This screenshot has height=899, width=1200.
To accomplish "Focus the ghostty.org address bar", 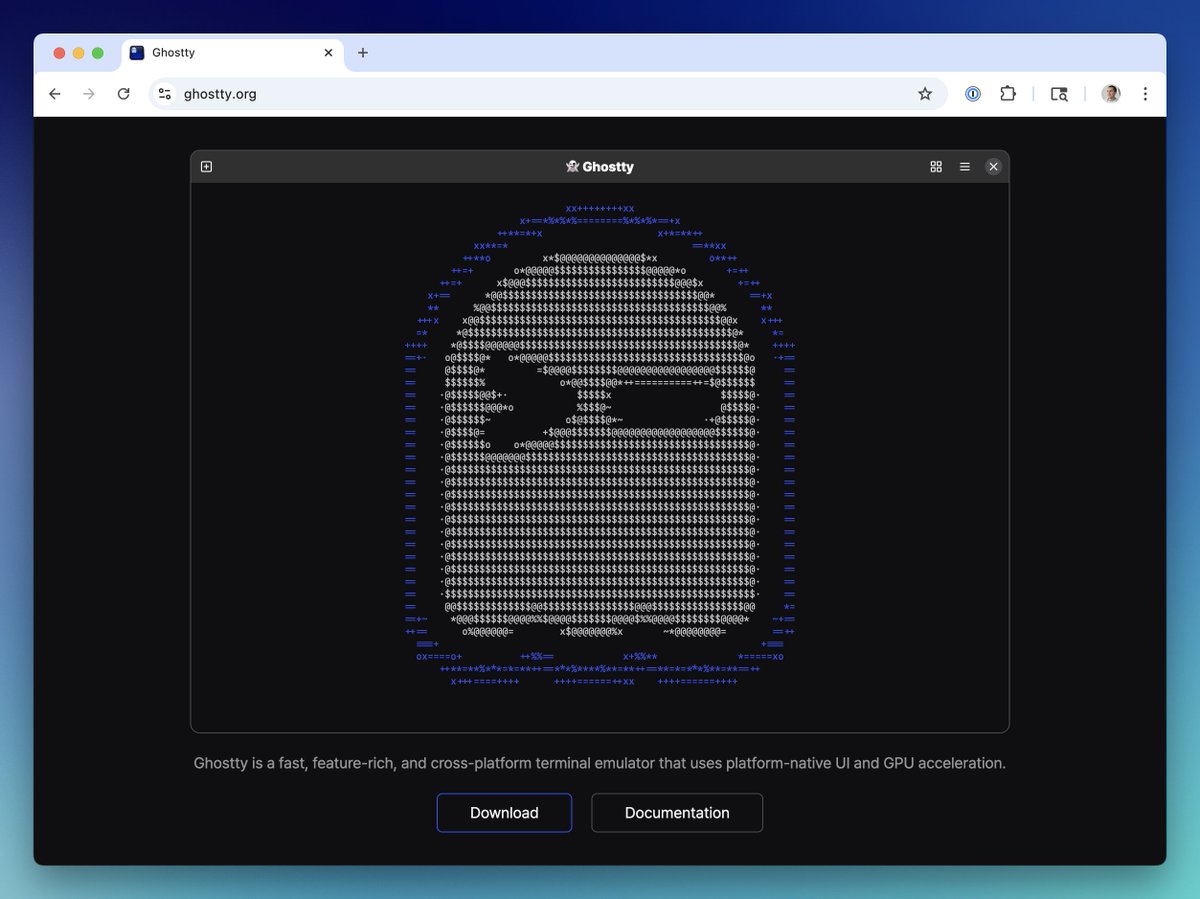I will pos(548,94).
